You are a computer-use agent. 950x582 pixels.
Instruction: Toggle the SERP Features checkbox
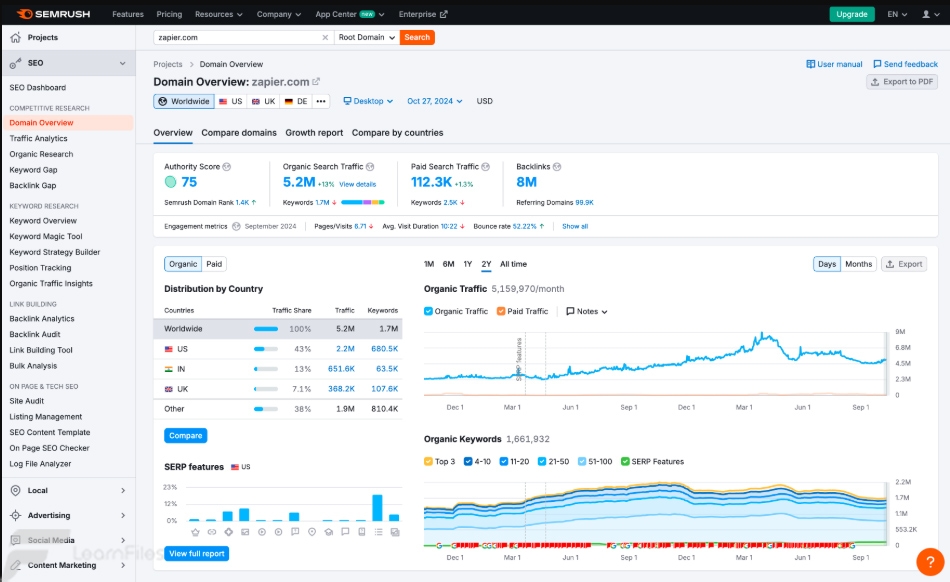[625, 461]
